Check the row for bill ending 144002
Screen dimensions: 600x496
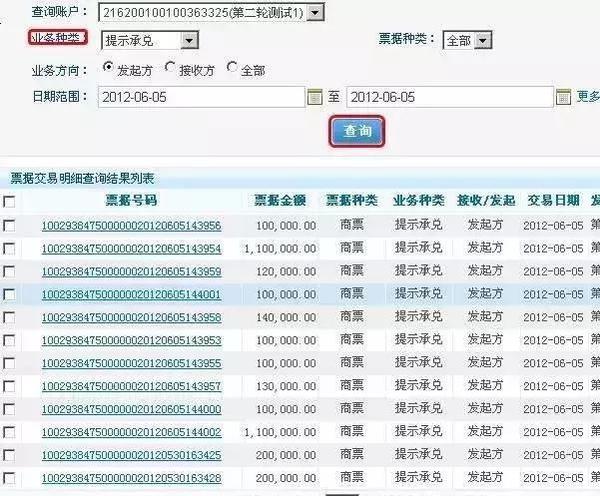9,432
